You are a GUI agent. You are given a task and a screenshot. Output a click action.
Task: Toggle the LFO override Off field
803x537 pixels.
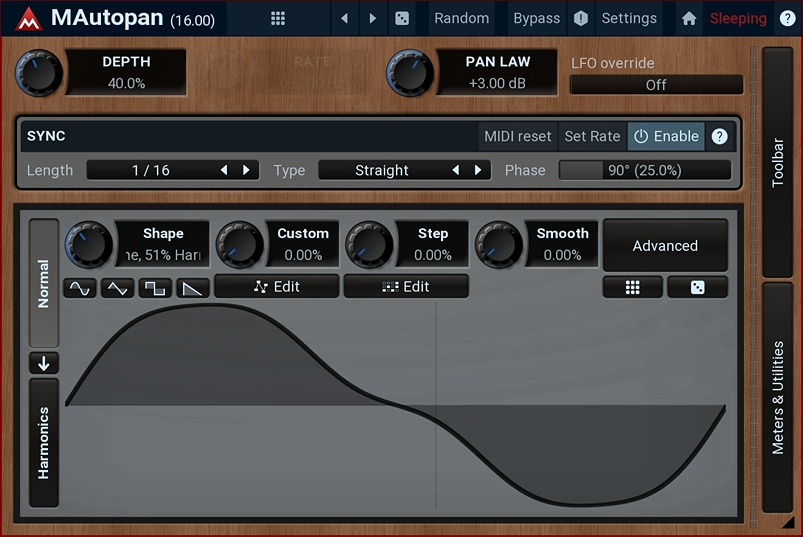point(656,85)
